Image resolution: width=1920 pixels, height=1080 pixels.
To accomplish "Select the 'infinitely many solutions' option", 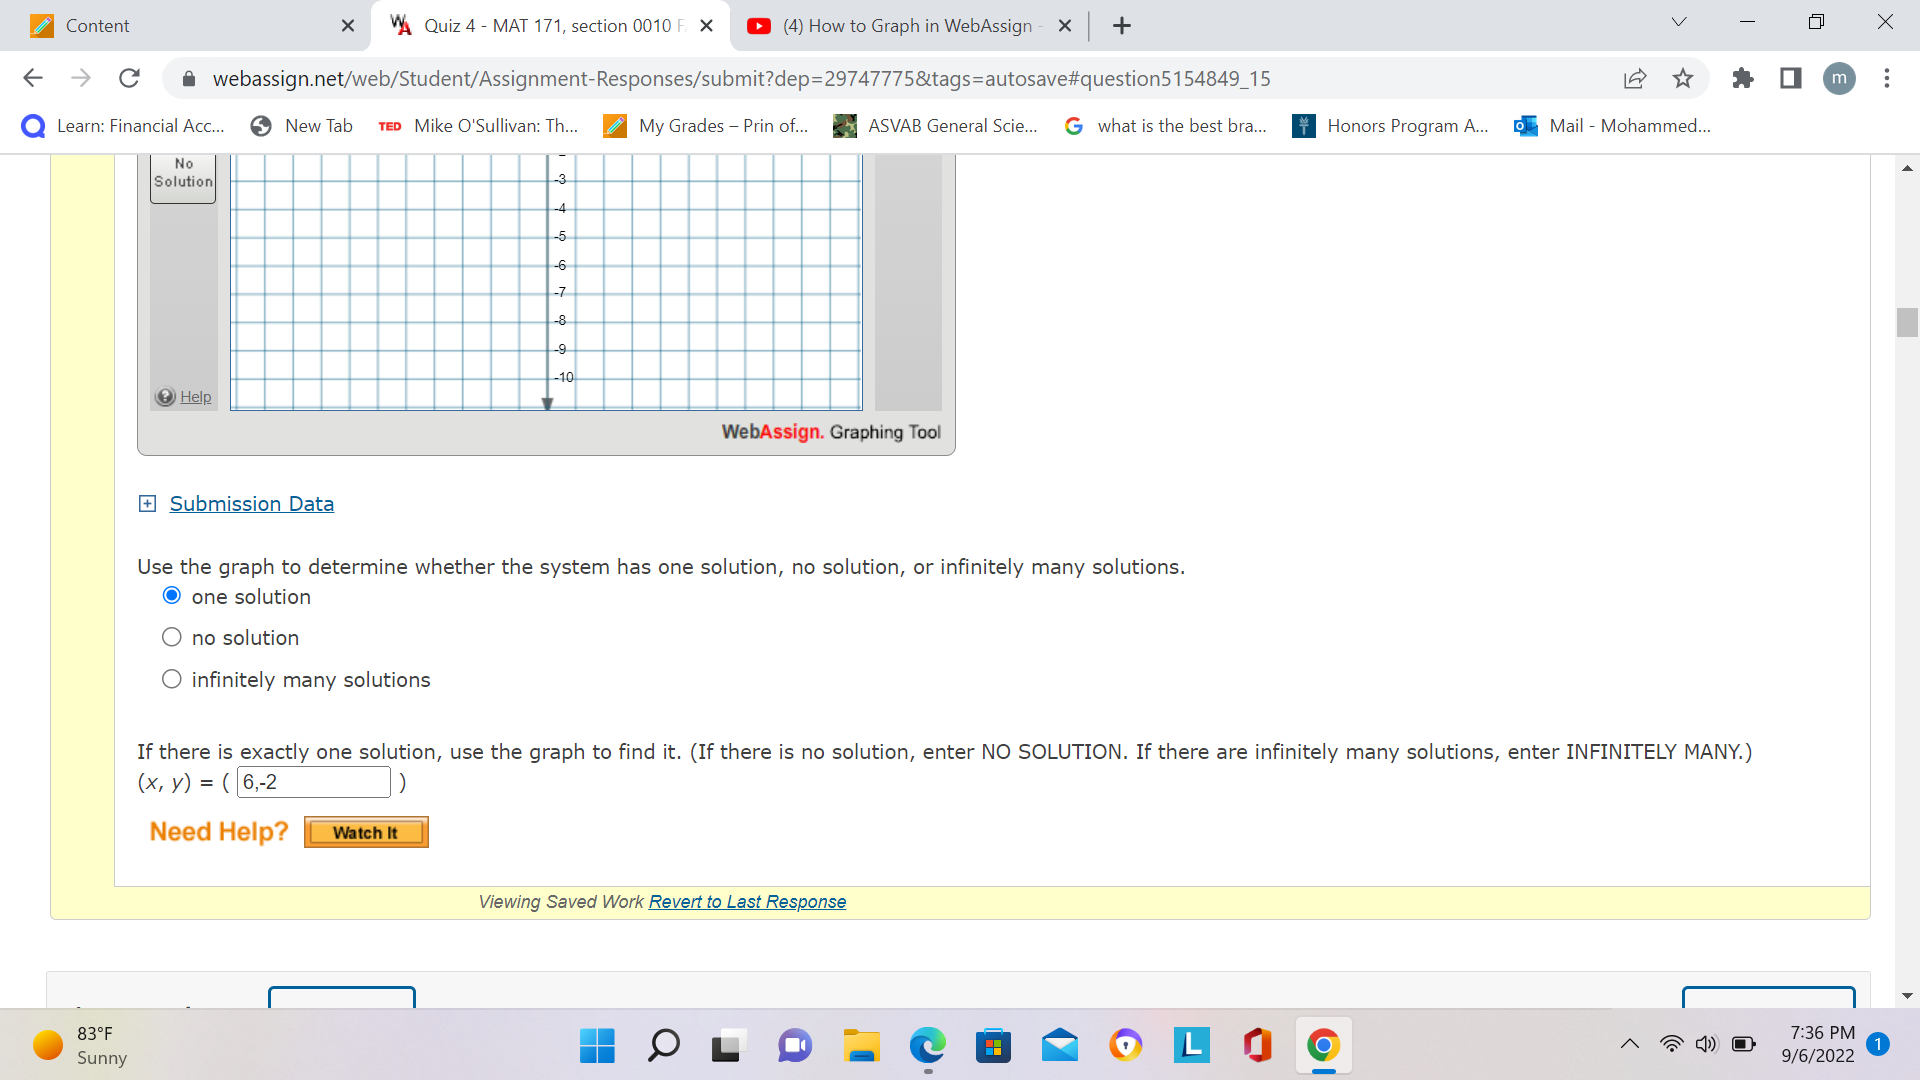I will pos(171,678).
